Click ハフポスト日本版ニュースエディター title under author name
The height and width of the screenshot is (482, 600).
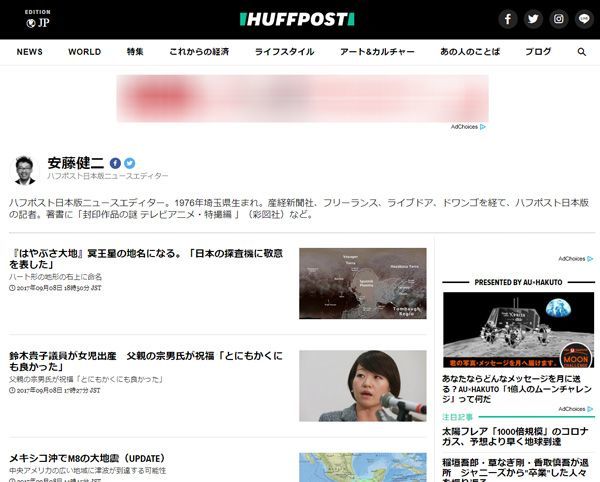tap(108, 176)
